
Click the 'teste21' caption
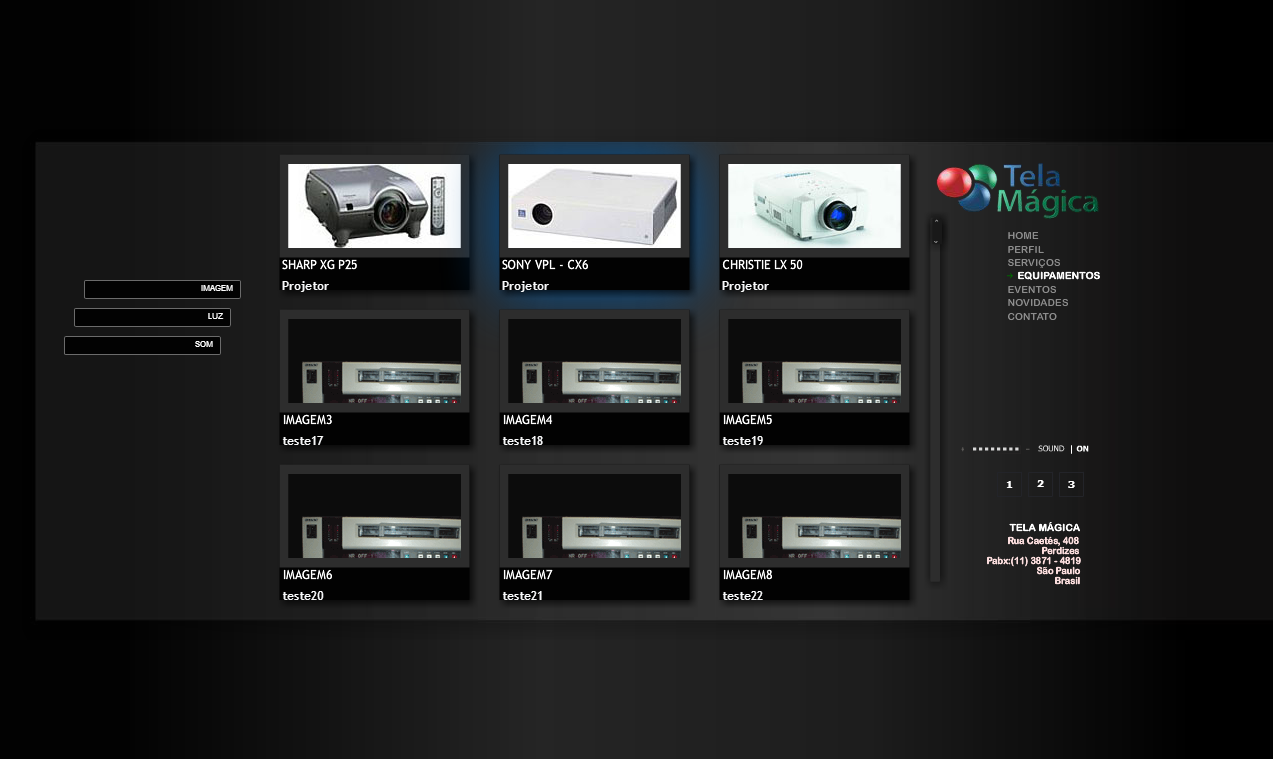point(523,596)
